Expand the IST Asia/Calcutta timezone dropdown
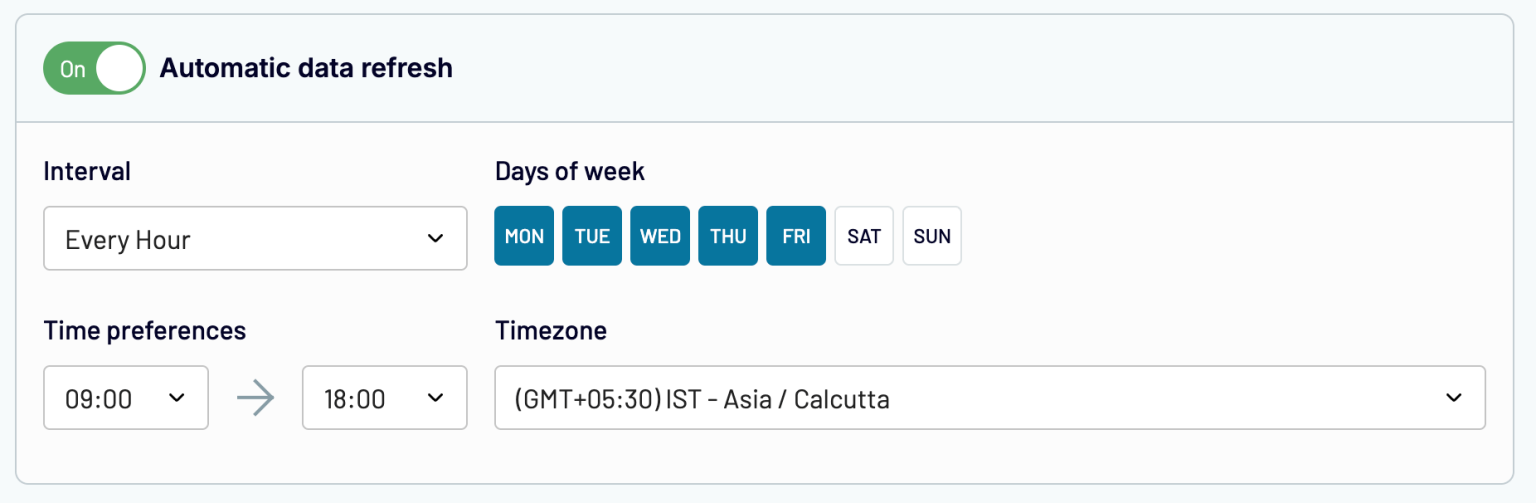Screen dimensions: 1536x503 click(989, 398)
